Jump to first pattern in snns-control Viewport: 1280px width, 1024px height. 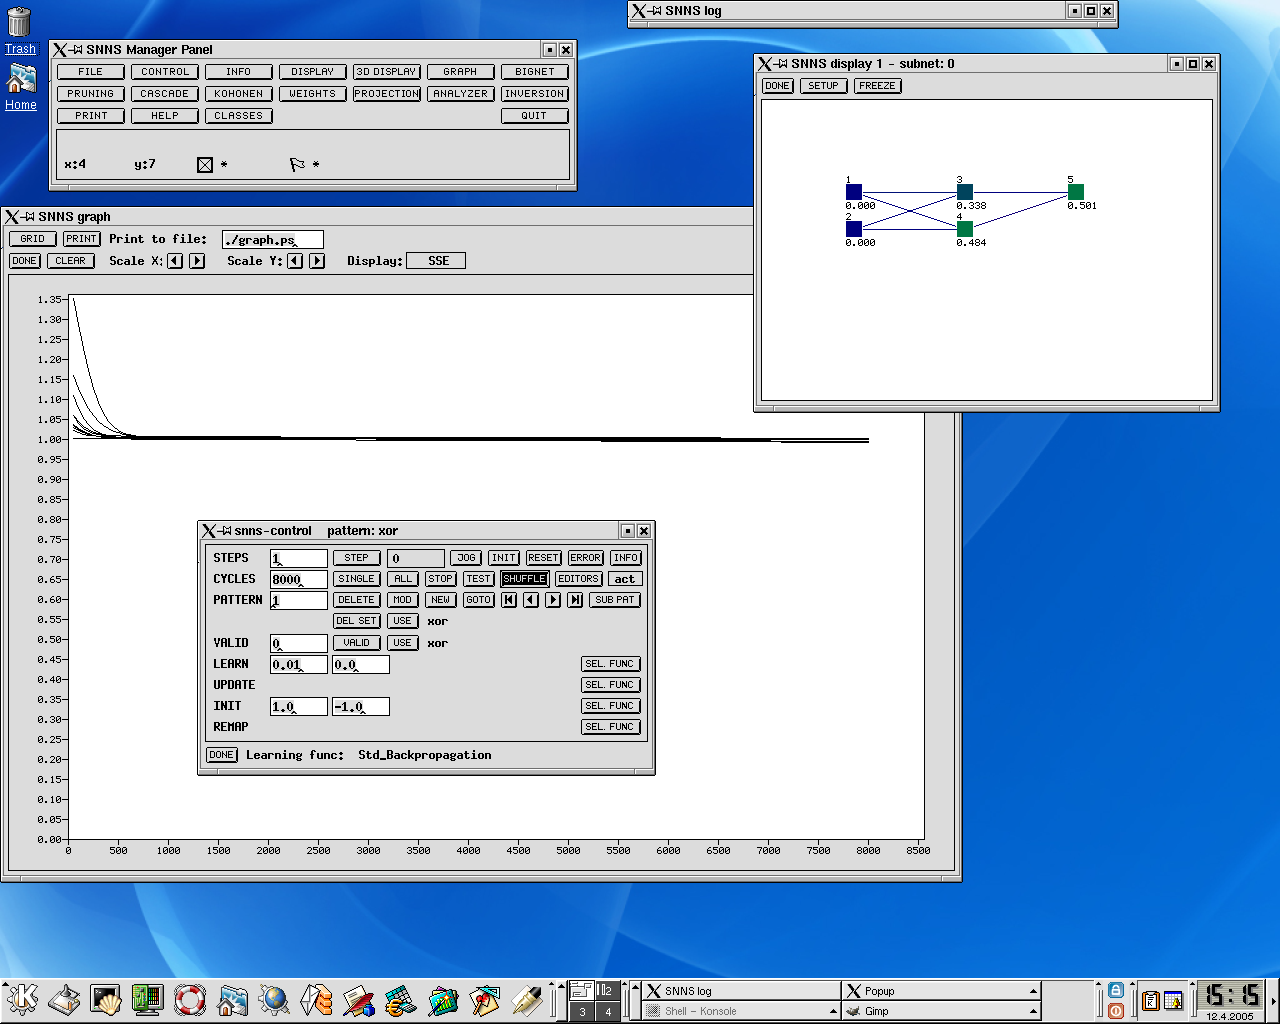[509, 600]
